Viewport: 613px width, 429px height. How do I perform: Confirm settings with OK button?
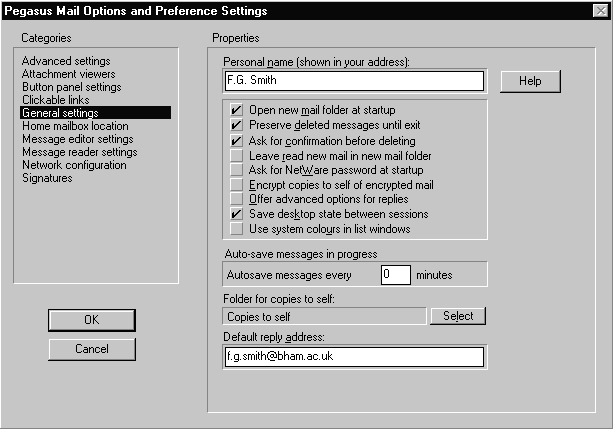(92, 320)
